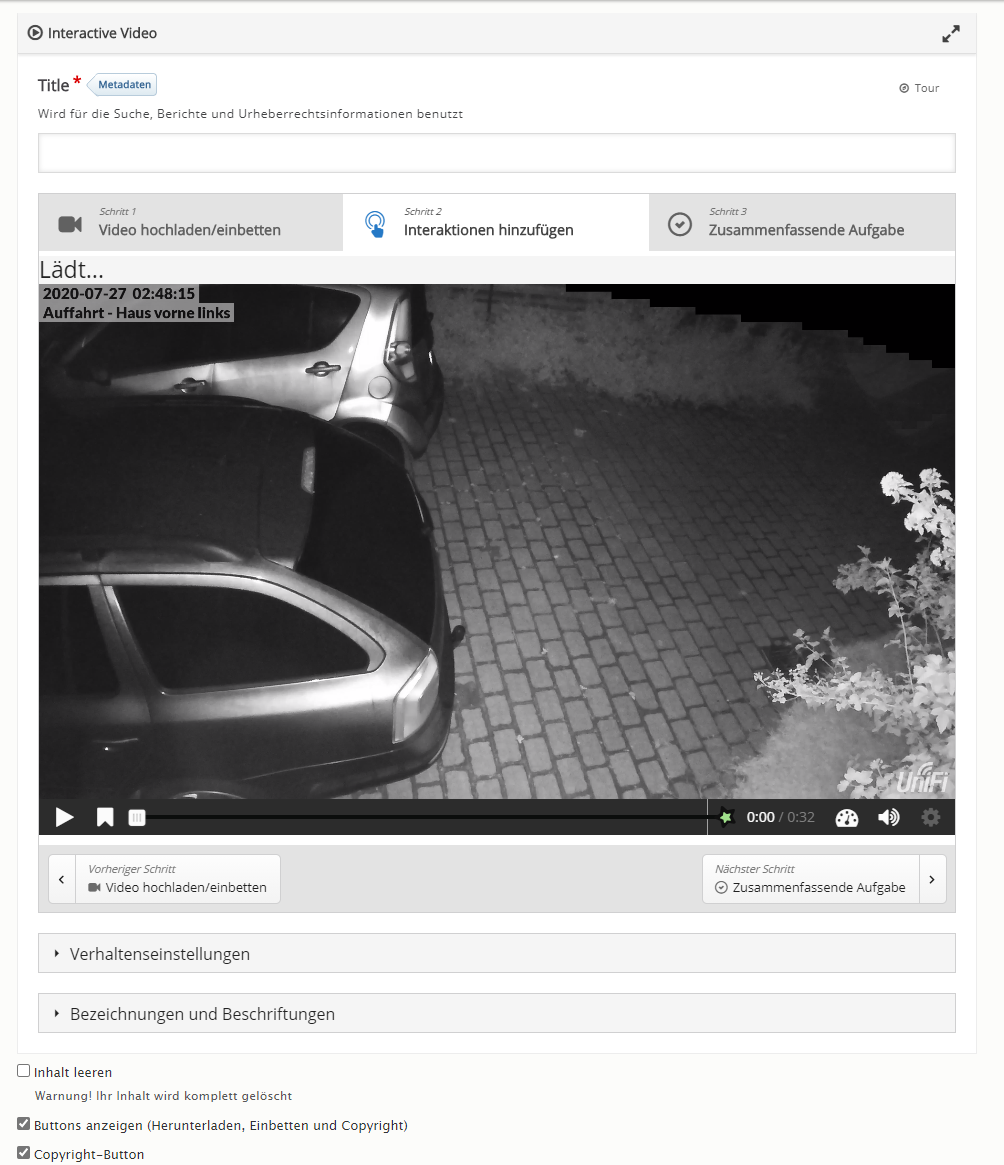Click the Metadaten button
Screen dimensions: 1004x1165
tap(123, 85)
